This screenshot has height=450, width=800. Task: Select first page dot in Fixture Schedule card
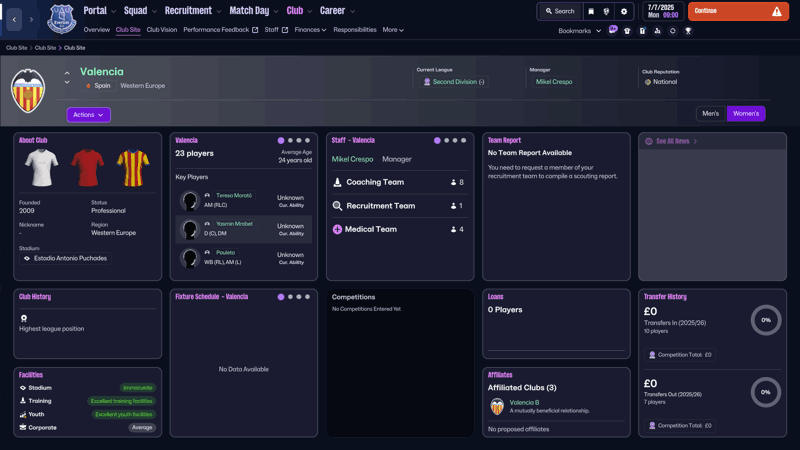tap(281, 297)
